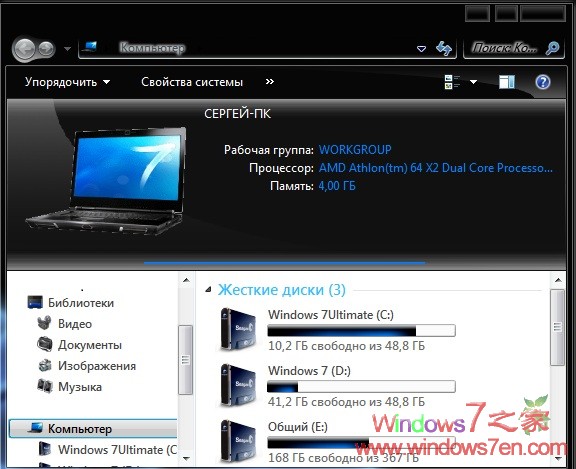The width and height of the screenshot is (576, 469).
Task: Open the Изображения library
Action: click(97, 366)
